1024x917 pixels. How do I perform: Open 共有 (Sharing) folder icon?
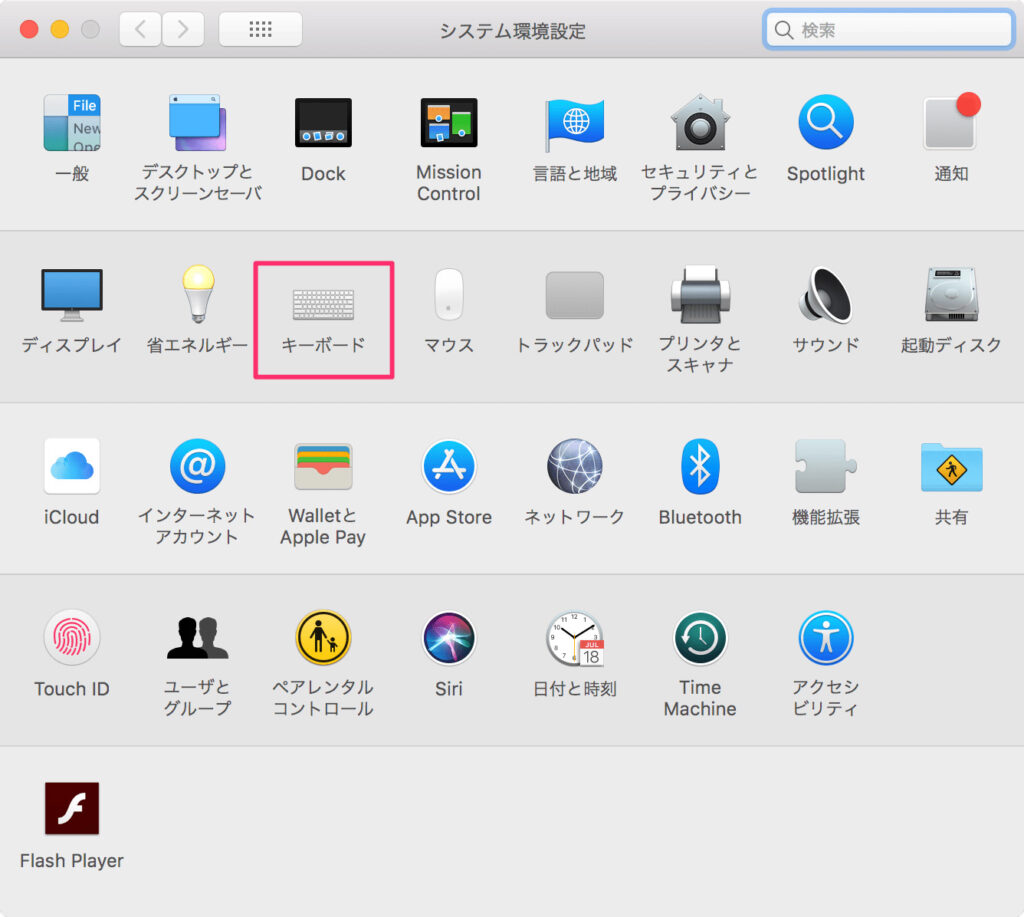[952, 468]
